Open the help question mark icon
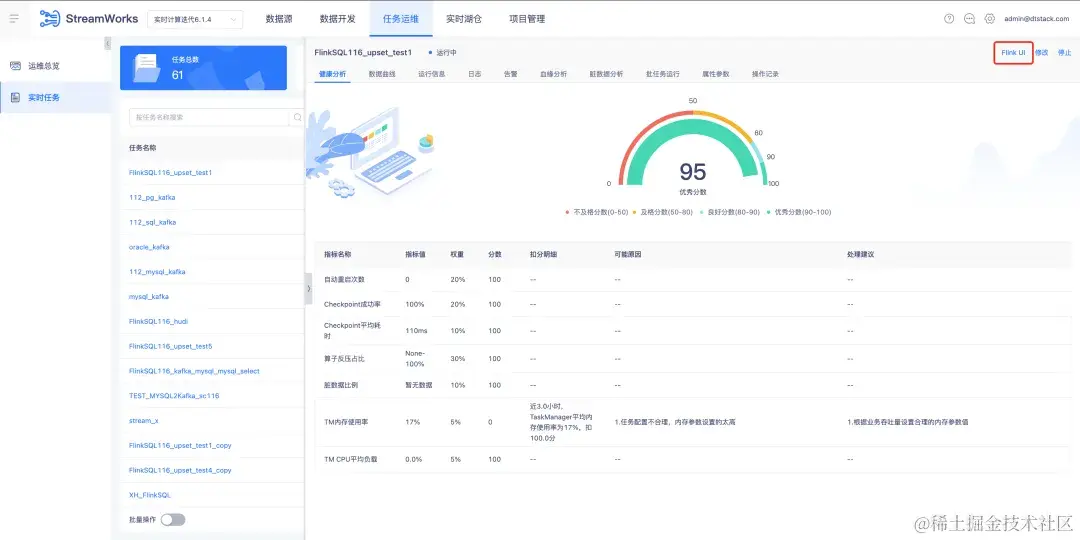The width and height of the screenshot is (1080, 540). [x=949, y=19]
